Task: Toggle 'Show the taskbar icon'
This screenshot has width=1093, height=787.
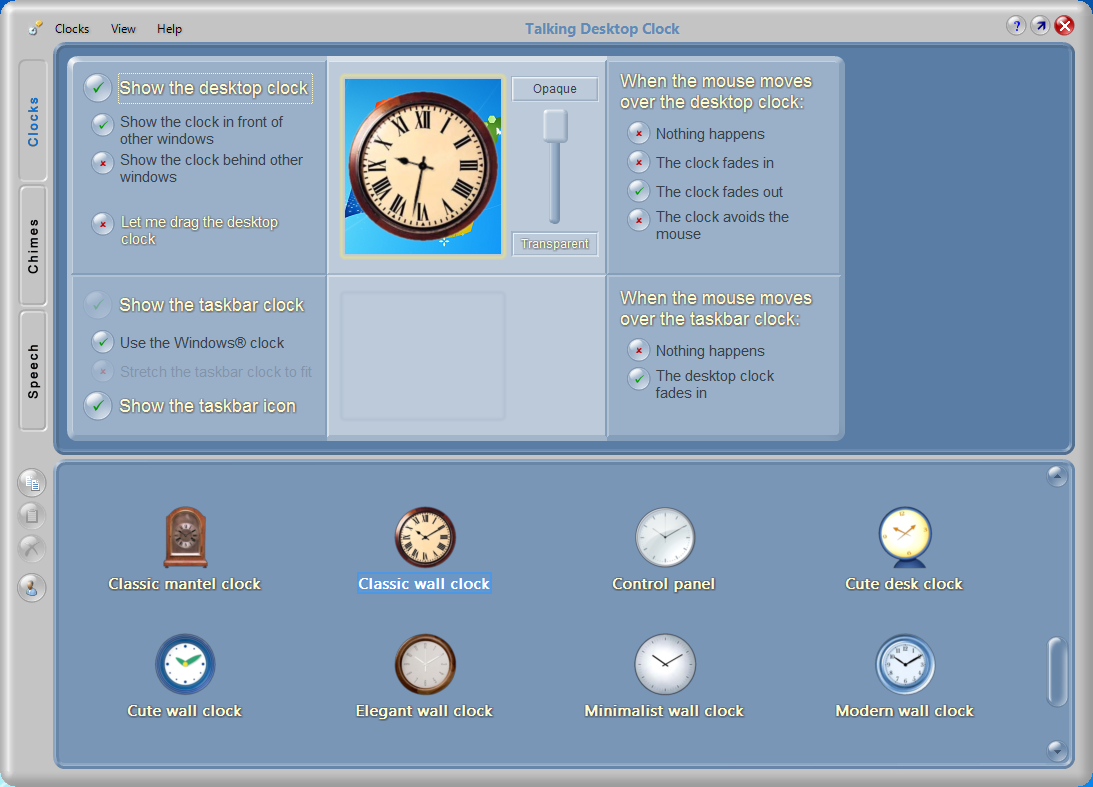Action: (98, 406)
